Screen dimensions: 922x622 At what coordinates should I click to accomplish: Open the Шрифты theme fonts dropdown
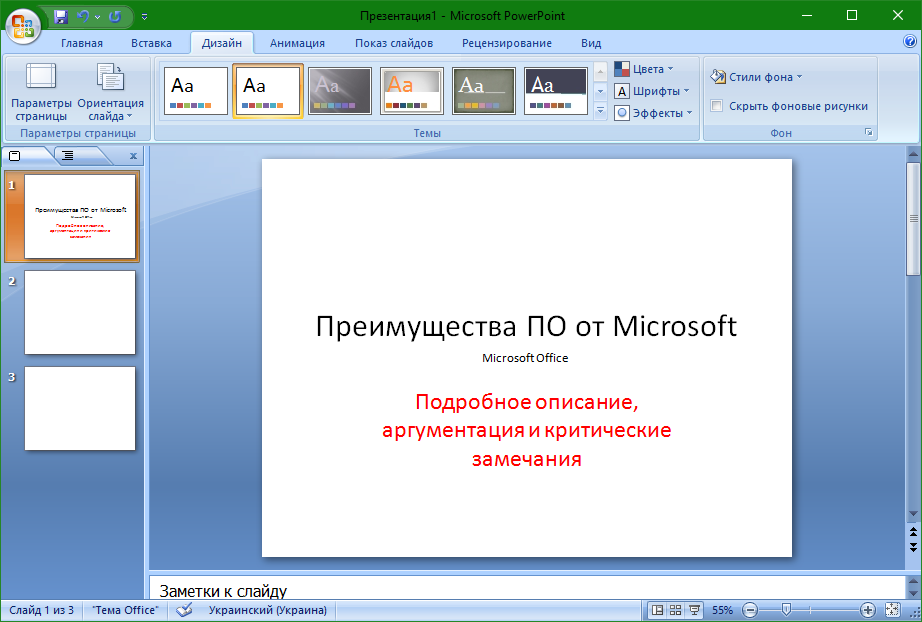click(652, 91)
